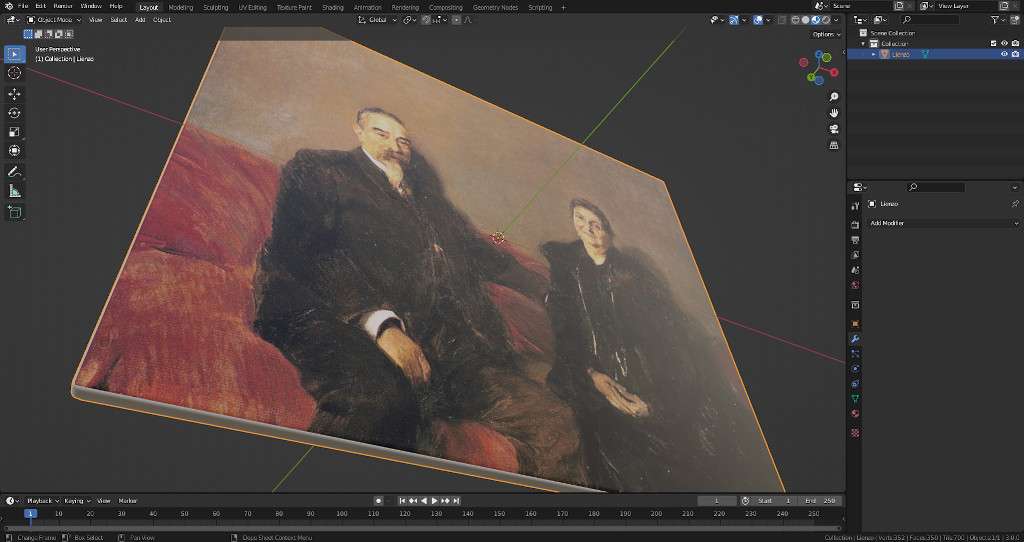The width and height of the screenshot is (1024, 542).
Task: Open the Physics properties tab
Action: [x=855, y=369]
